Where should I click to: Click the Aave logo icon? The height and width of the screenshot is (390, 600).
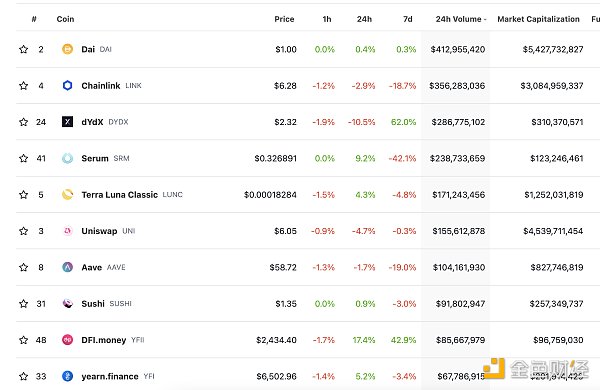coord(67,267)
